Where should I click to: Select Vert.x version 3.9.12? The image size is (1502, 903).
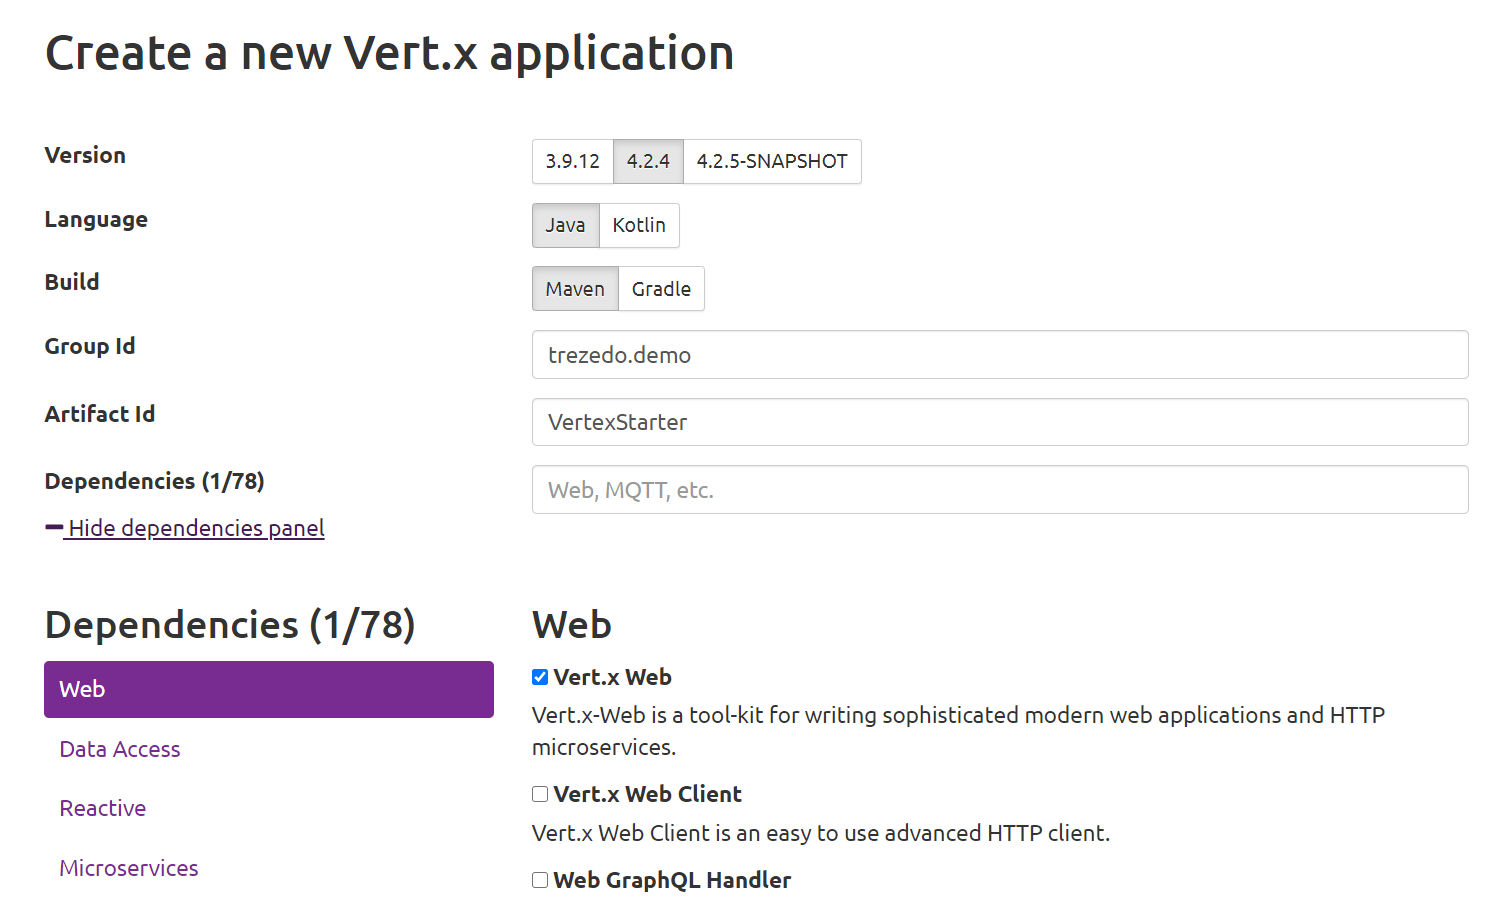572,161
